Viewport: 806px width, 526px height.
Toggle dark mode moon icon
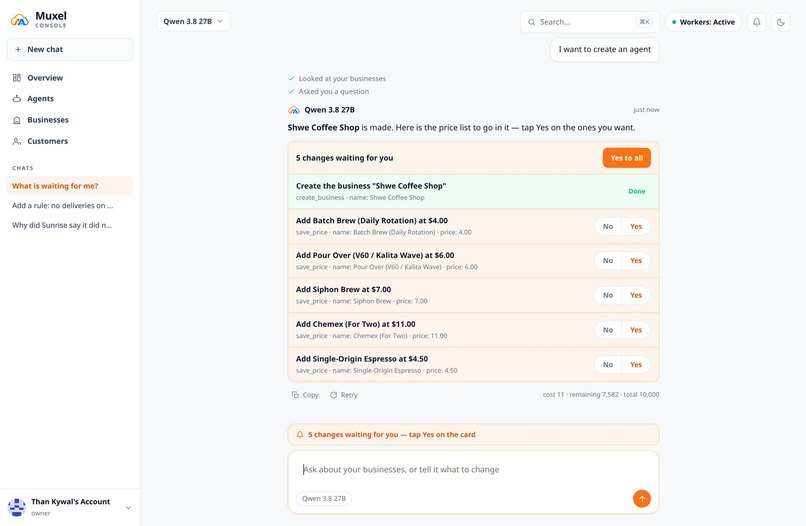pyautogui.click(x=780, y=22)
